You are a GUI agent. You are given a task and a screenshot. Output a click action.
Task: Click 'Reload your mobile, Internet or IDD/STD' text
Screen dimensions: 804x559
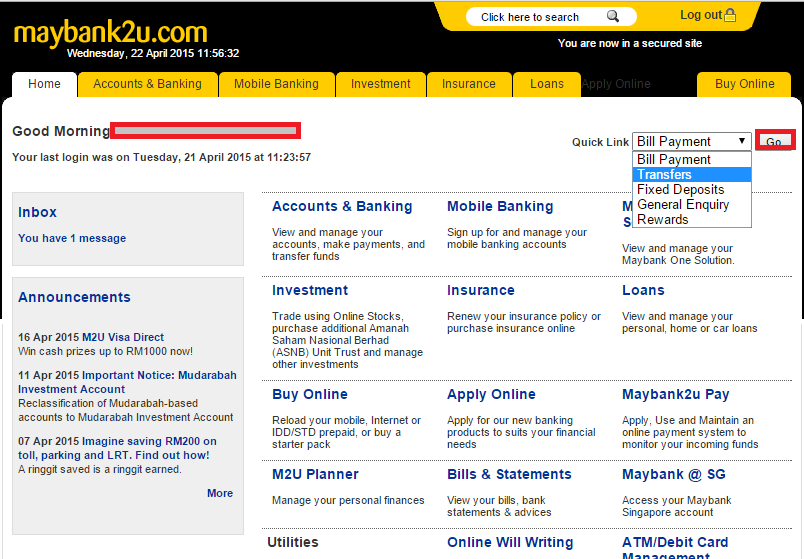pos(346,432)
